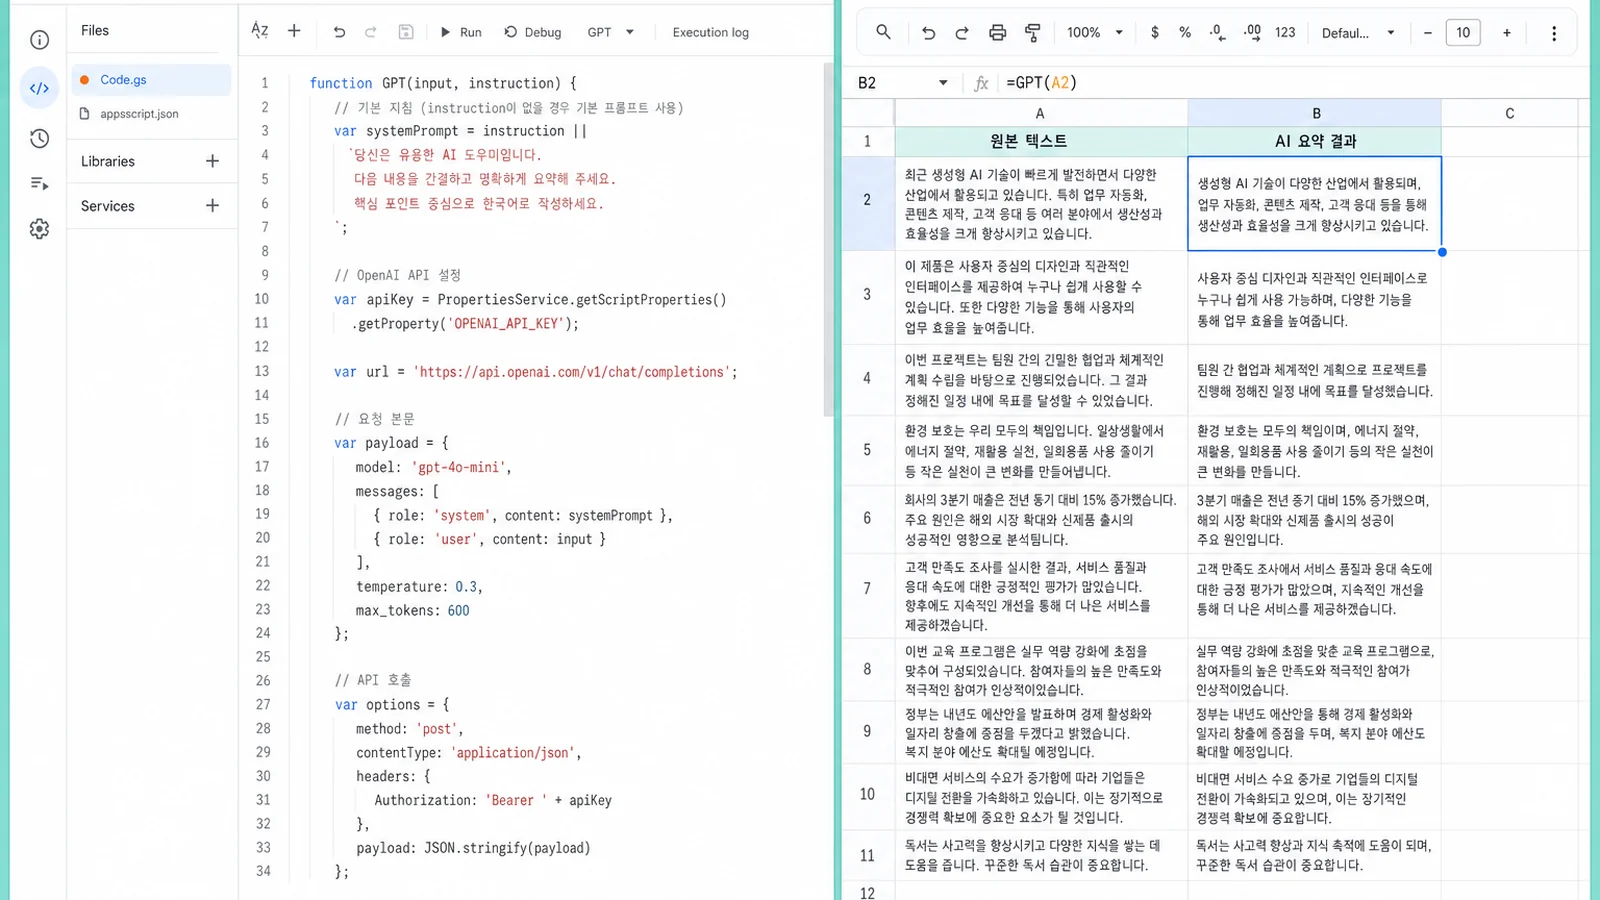This screenshot has height=900, width=1600.
Task: Open the Execution log
Action: [x=710, y=32]
